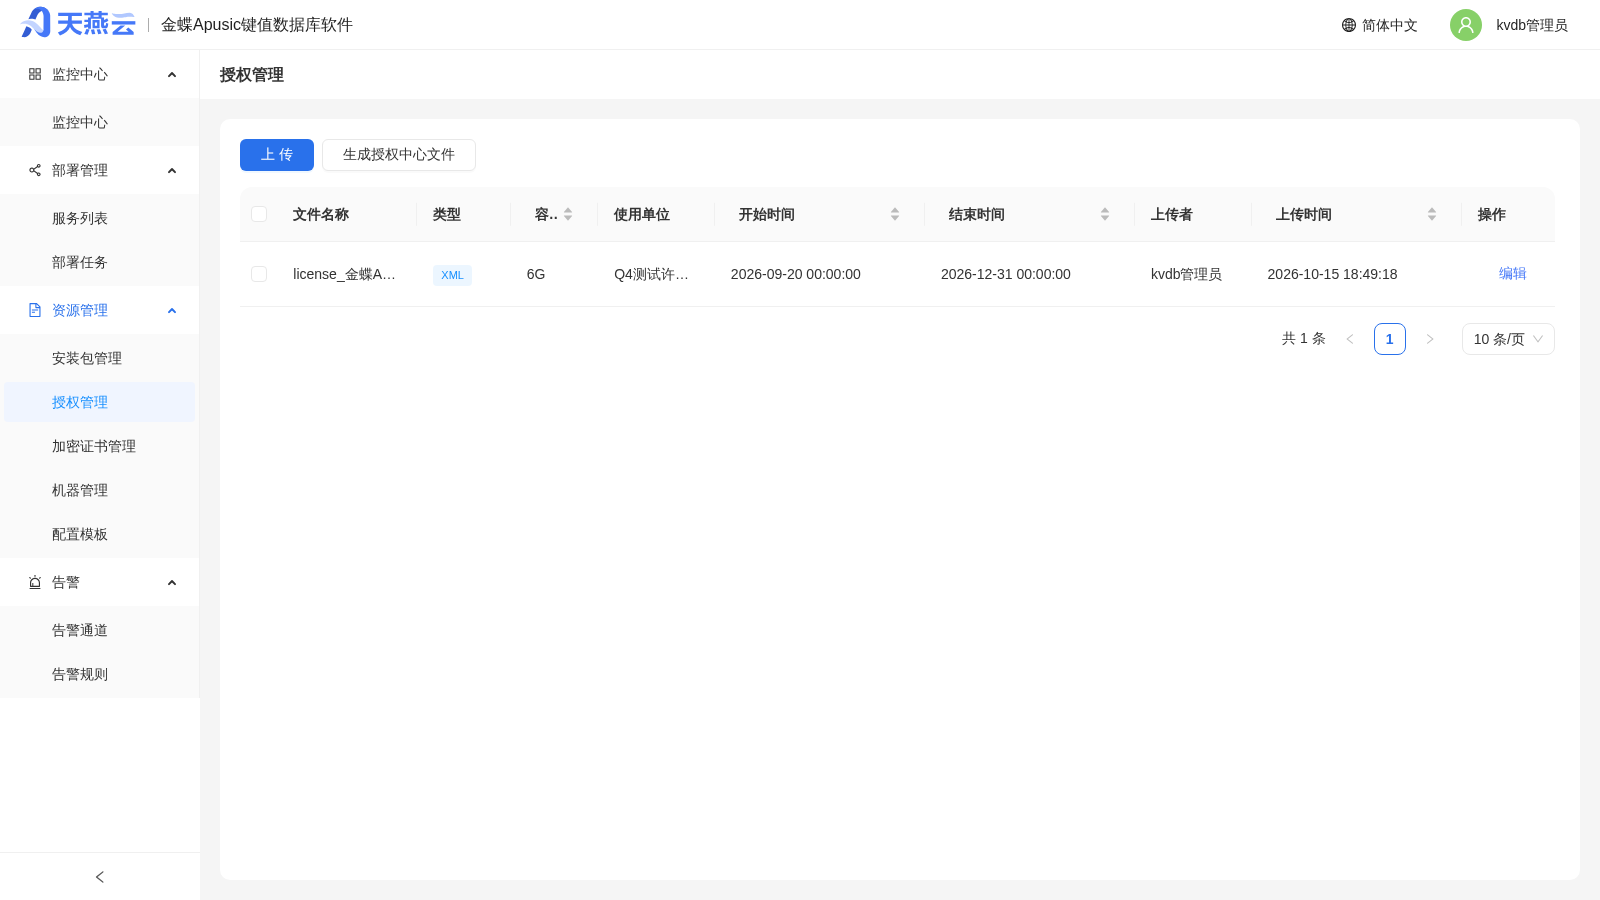Click the 6G capacity cell
Image resolution: width=1600 pixels, height=900 pixels.
536,274
